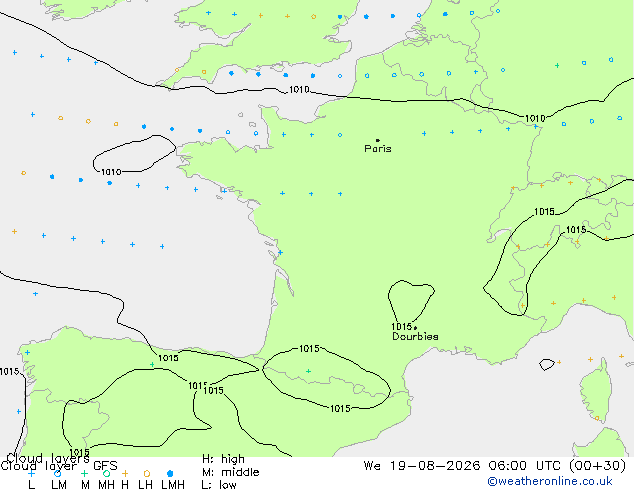Click the orange plus legend symbol for H
The height and width of the screenshot is (490, 634).
(125, 473)
